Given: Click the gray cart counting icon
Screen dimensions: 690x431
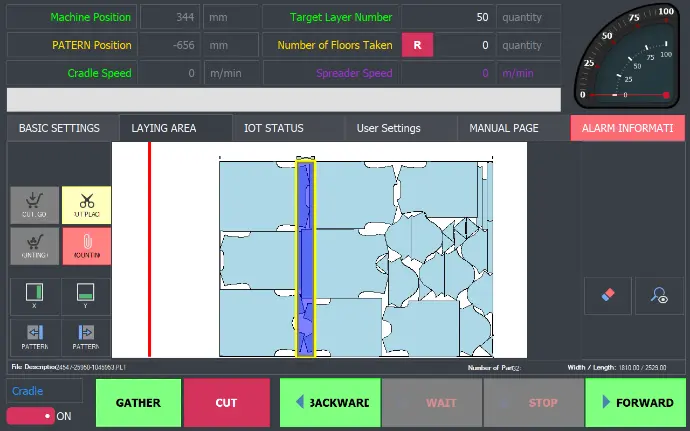Looking at the screenshot, I should (x=35, y=246).
